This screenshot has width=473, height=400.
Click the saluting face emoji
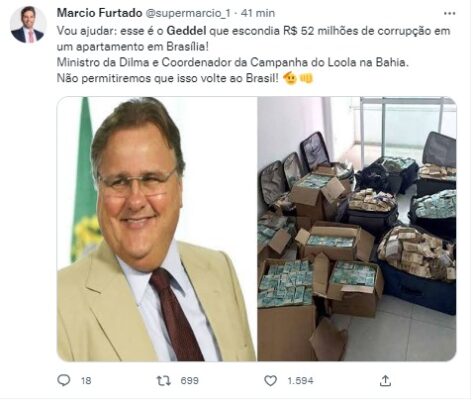[x=290, y=79]
